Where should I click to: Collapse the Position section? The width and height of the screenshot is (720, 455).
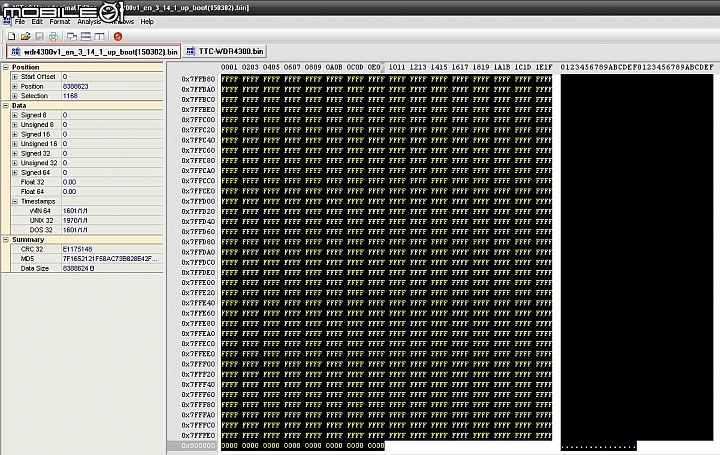(x=6, y=67)
